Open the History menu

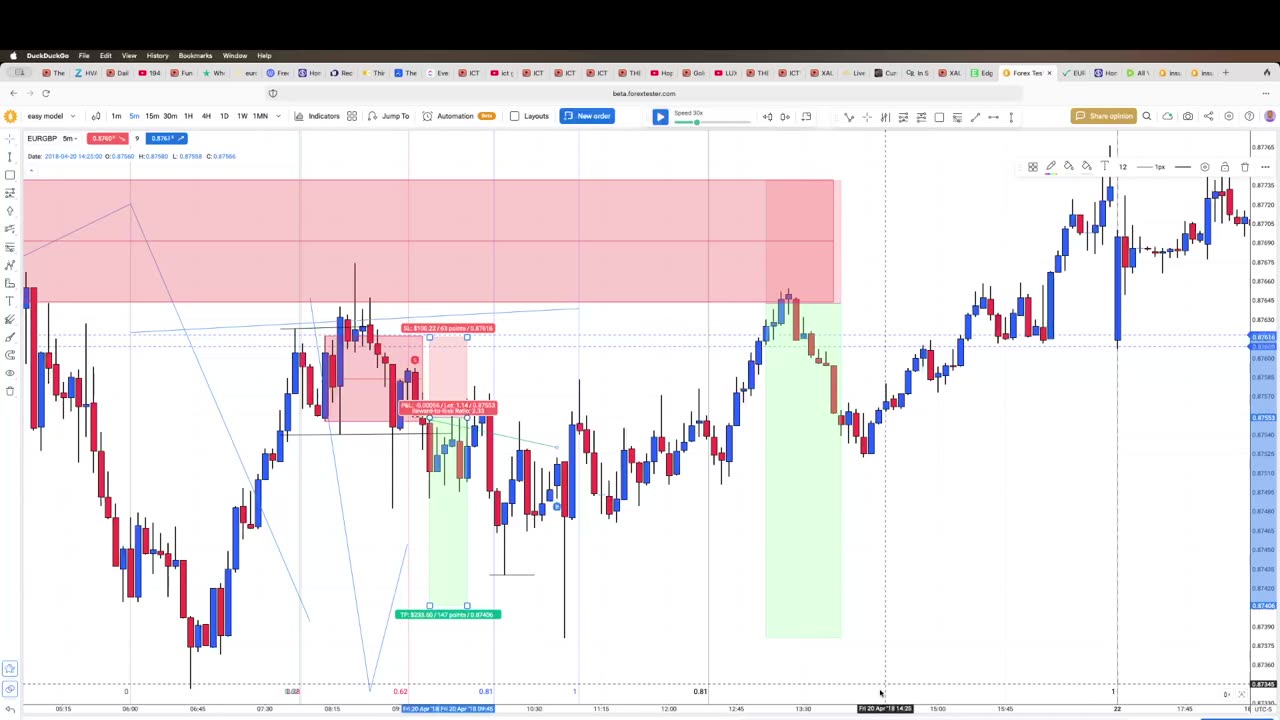157,55
